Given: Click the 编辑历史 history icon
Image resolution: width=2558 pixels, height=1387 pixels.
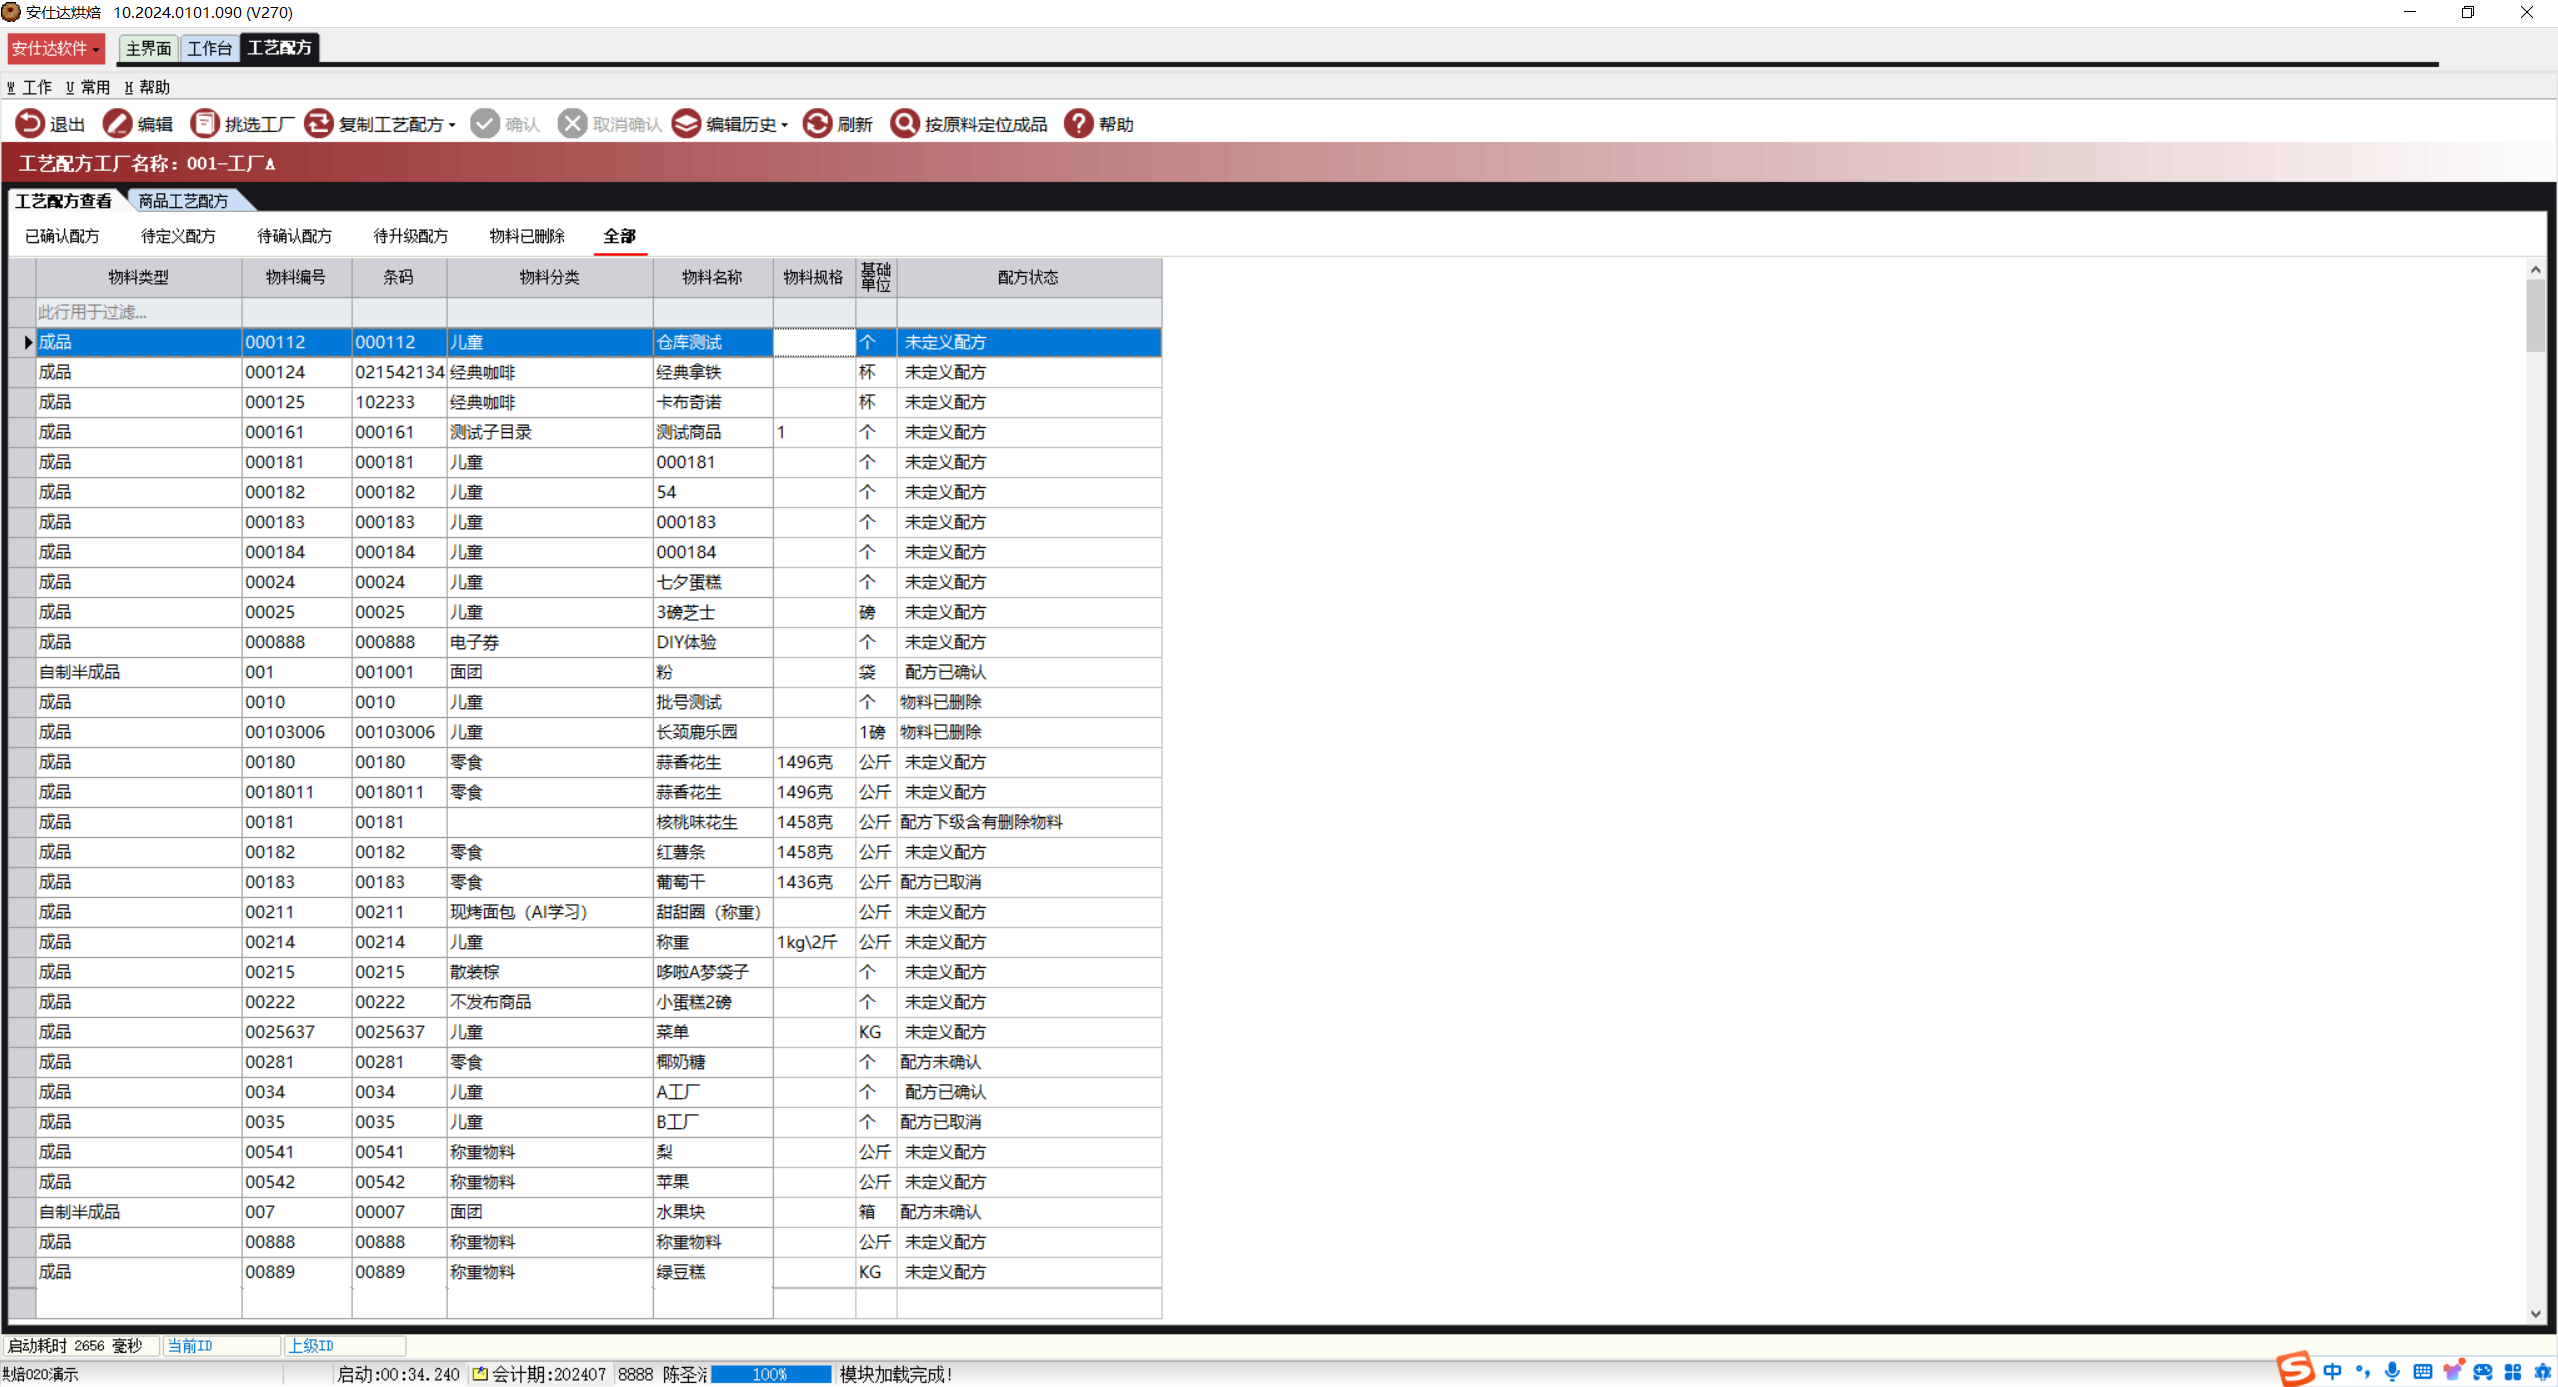Looking at the screenshot, I should (686, 124).
